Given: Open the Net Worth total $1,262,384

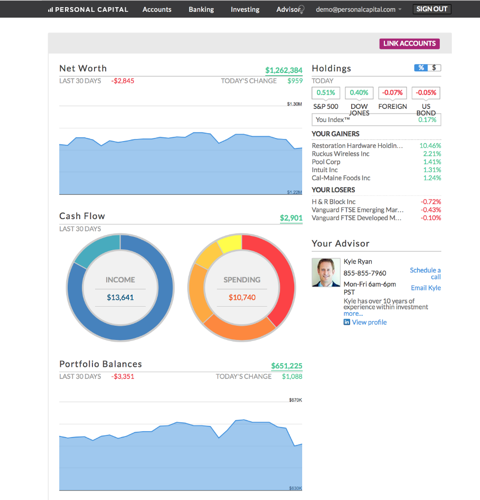Looking at the screenshot, I should pos(284,70).
